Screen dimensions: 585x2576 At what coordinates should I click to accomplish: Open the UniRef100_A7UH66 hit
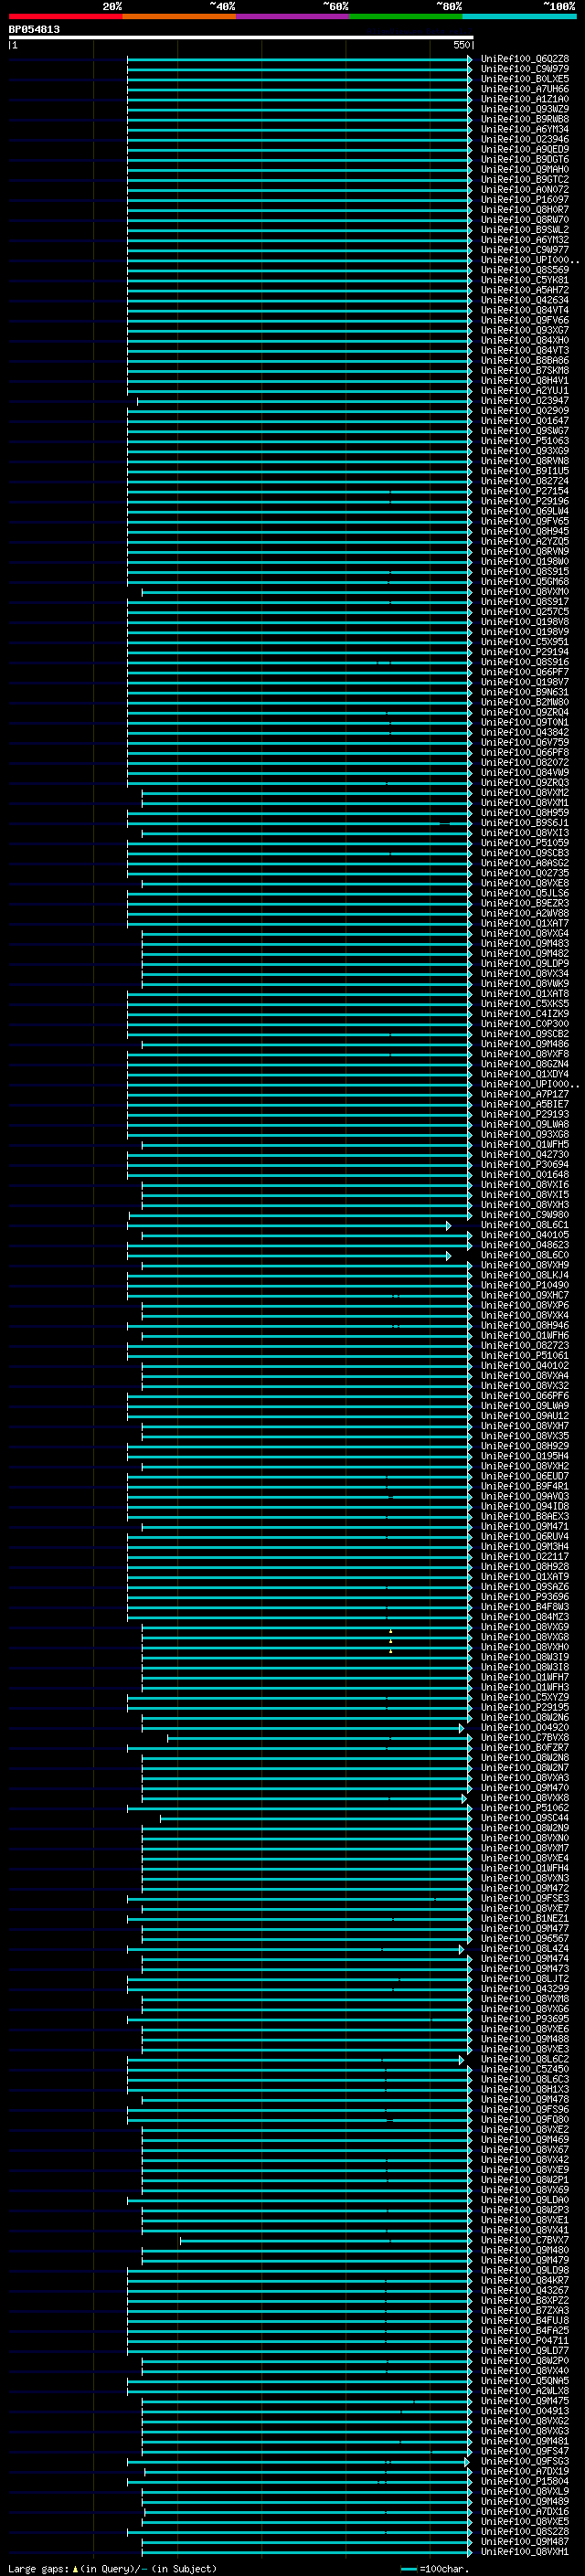coord(525,89)
